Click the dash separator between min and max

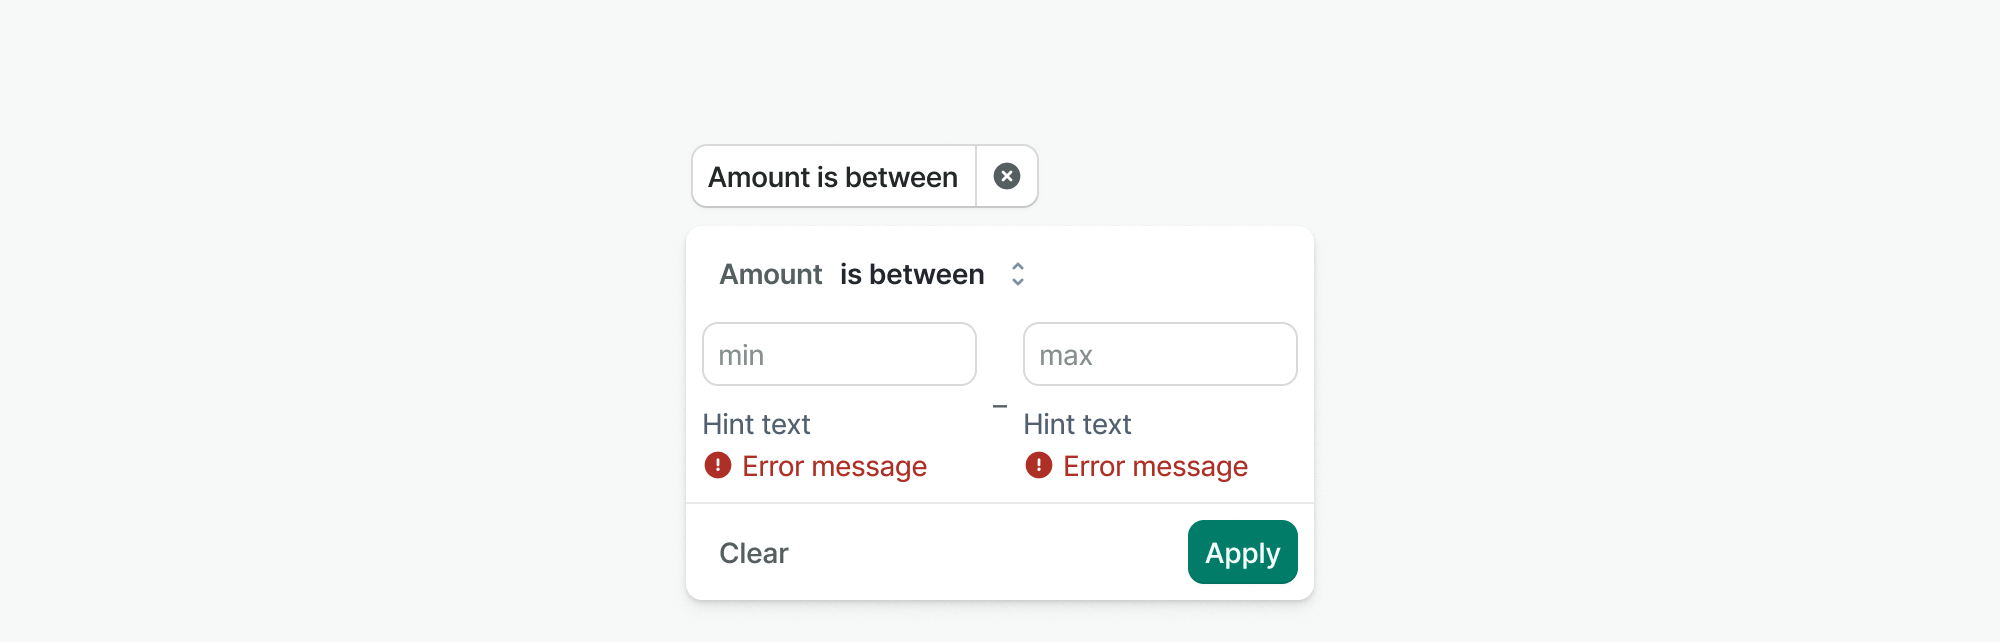point(1000,406)
